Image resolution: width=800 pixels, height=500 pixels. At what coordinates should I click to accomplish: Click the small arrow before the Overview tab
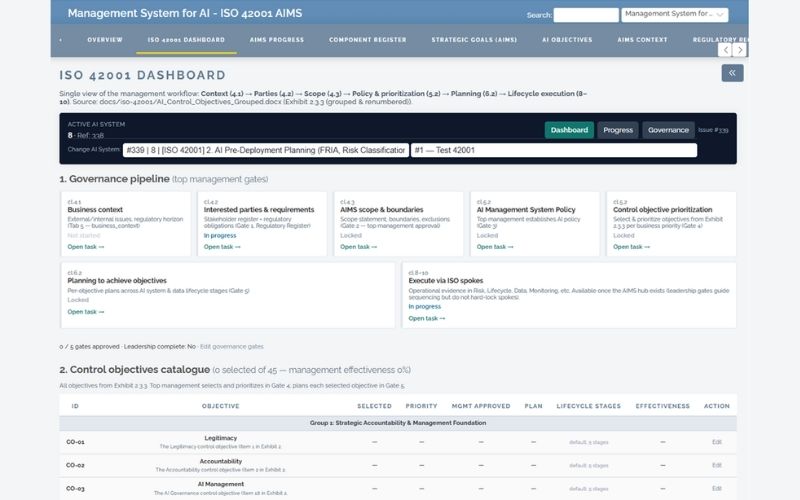61,40
